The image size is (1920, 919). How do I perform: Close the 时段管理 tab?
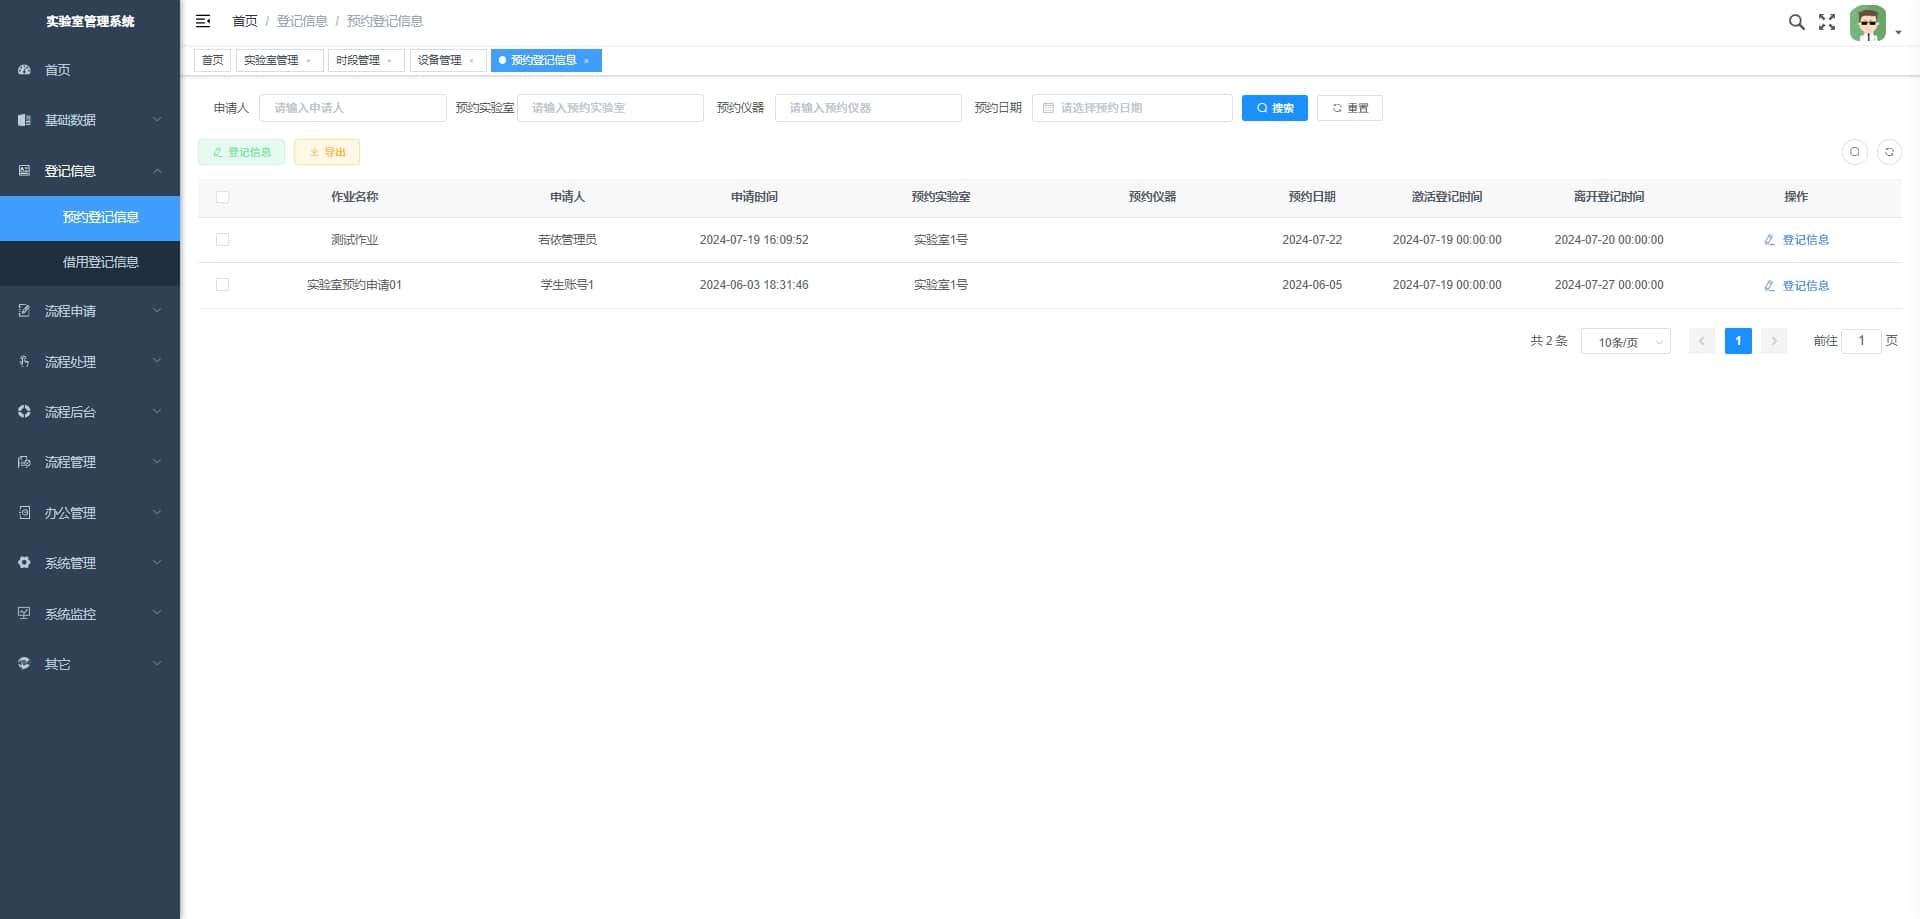390,61
